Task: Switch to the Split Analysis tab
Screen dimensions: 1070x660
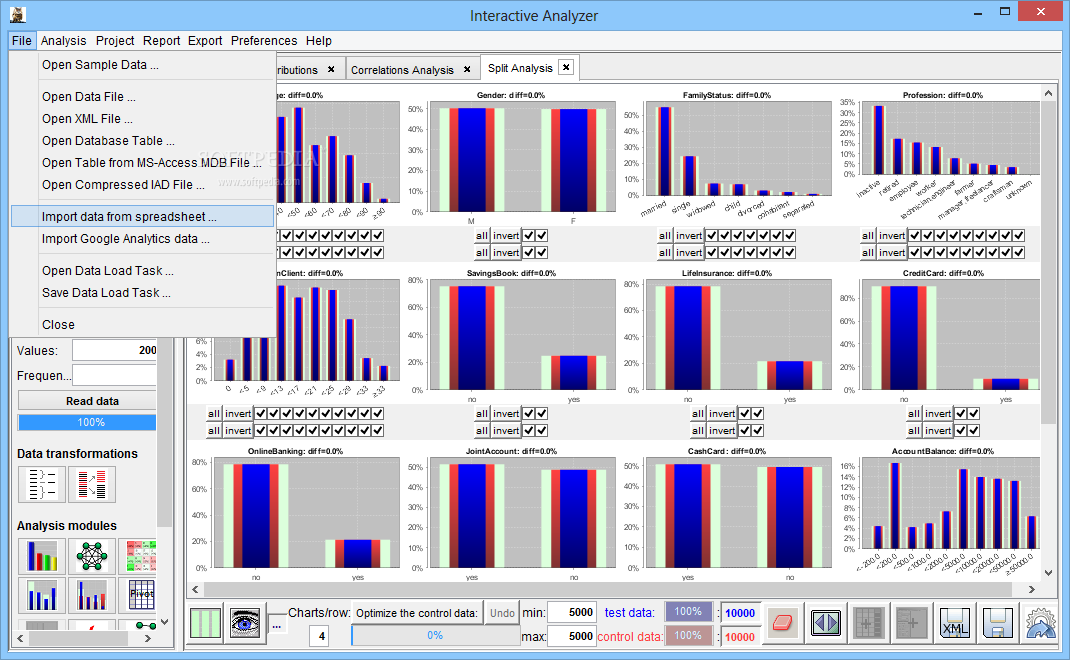Action: pos(520,68)
